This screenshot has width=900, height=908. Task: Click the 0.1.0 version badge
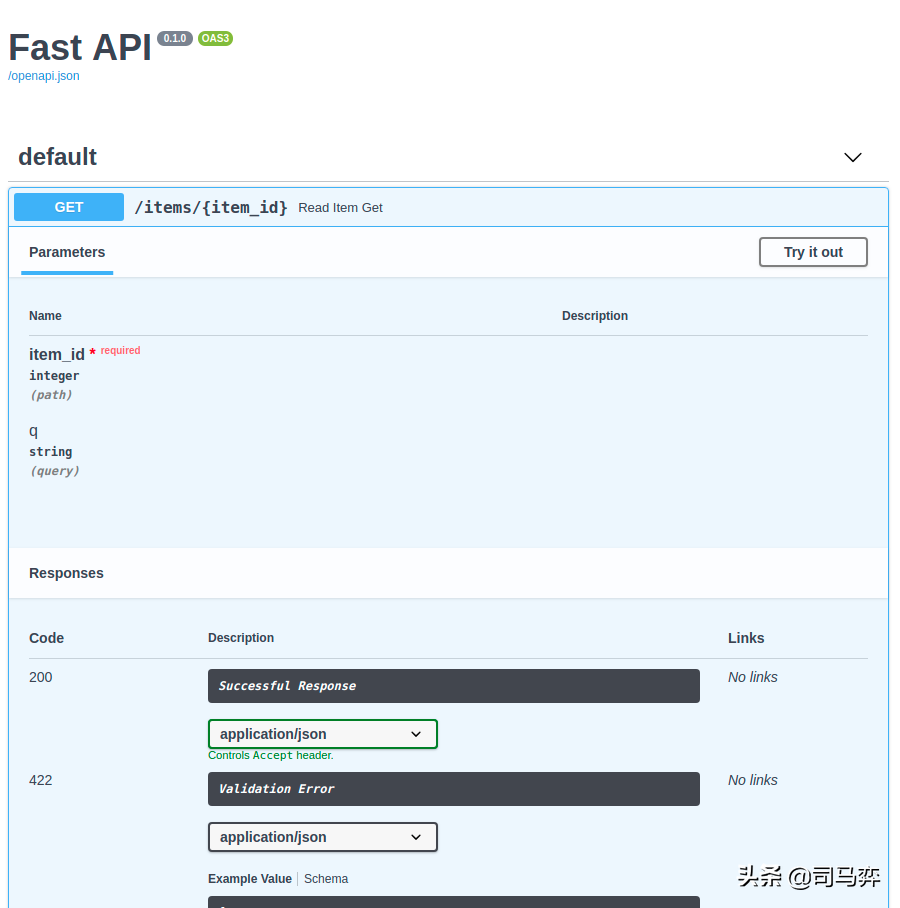[175, 38]
